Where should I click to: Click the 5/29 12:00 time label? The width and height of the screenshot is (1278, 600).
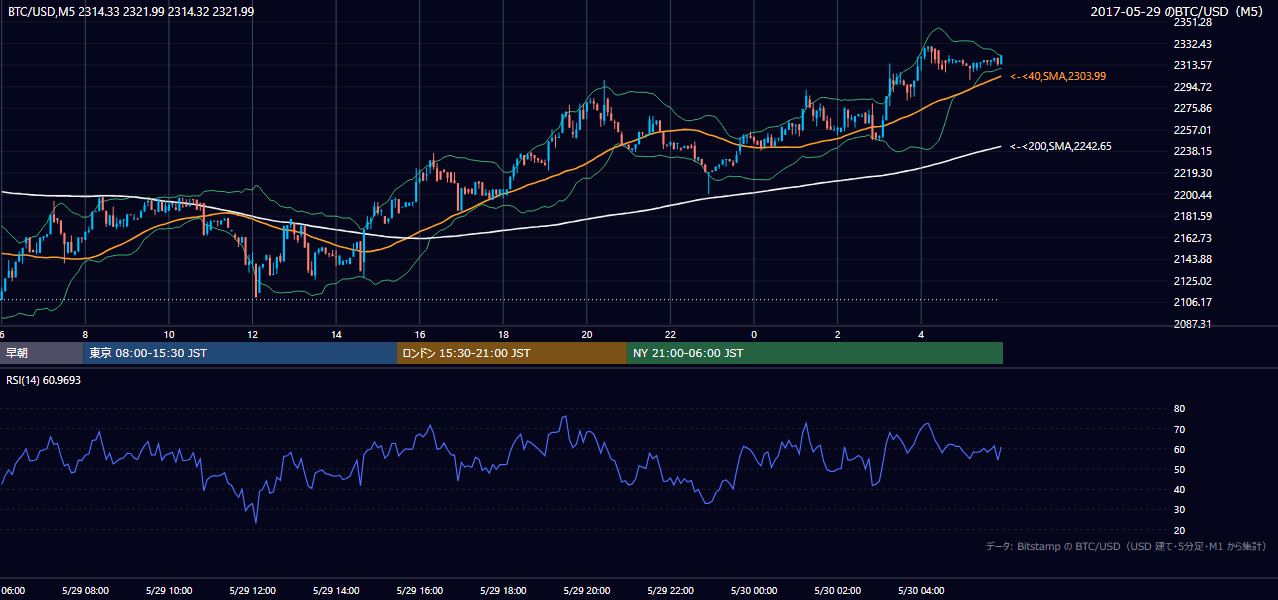252,590
